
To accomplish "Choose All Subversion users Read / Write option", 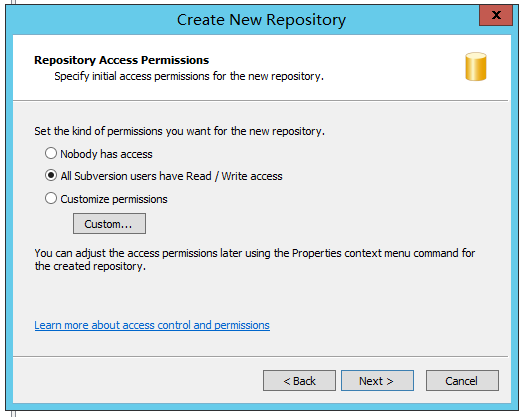I will [51, 176].
